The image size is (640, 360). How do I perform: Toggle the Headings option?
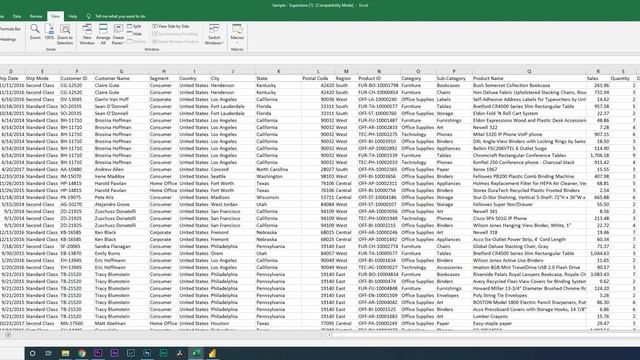pyautogui.click(x=8, y=39)
